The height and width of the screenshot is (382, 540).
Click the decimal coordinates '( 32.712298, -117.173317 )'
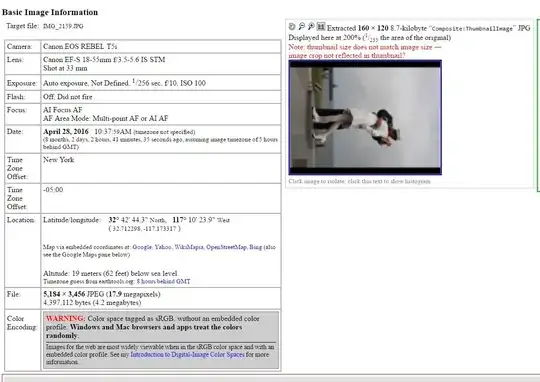coord(145,228)
